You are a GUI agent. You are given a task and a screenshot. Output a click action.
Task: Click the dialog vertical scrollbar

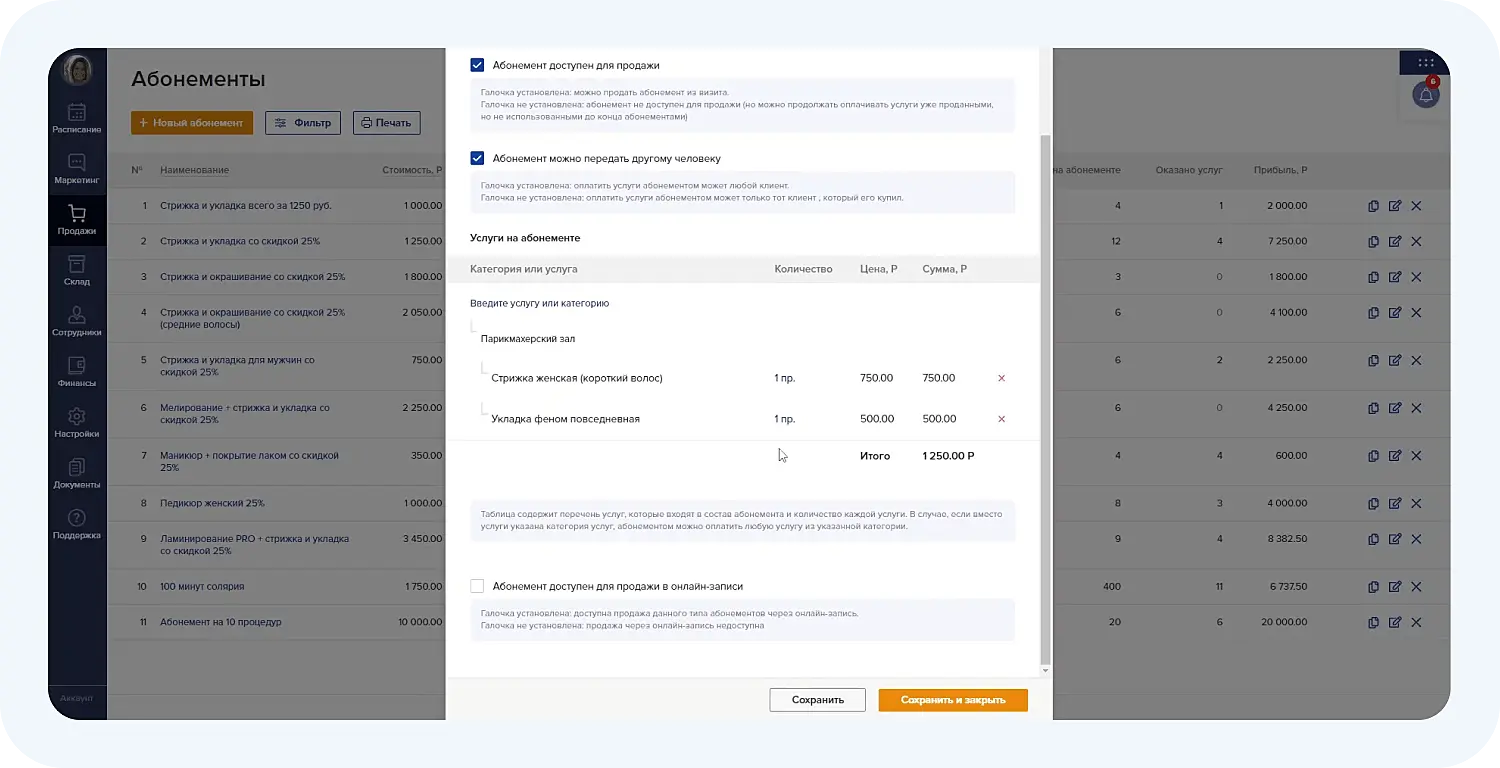click(x=1045, y=400)
